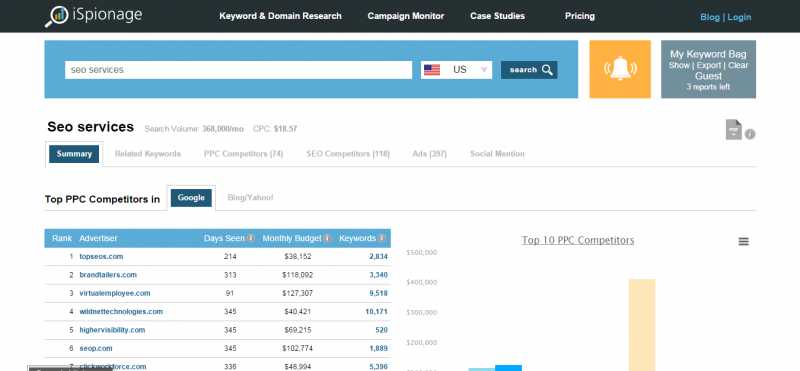Click keywords count 3,340

pyautogui.click(x=379, y=275)
